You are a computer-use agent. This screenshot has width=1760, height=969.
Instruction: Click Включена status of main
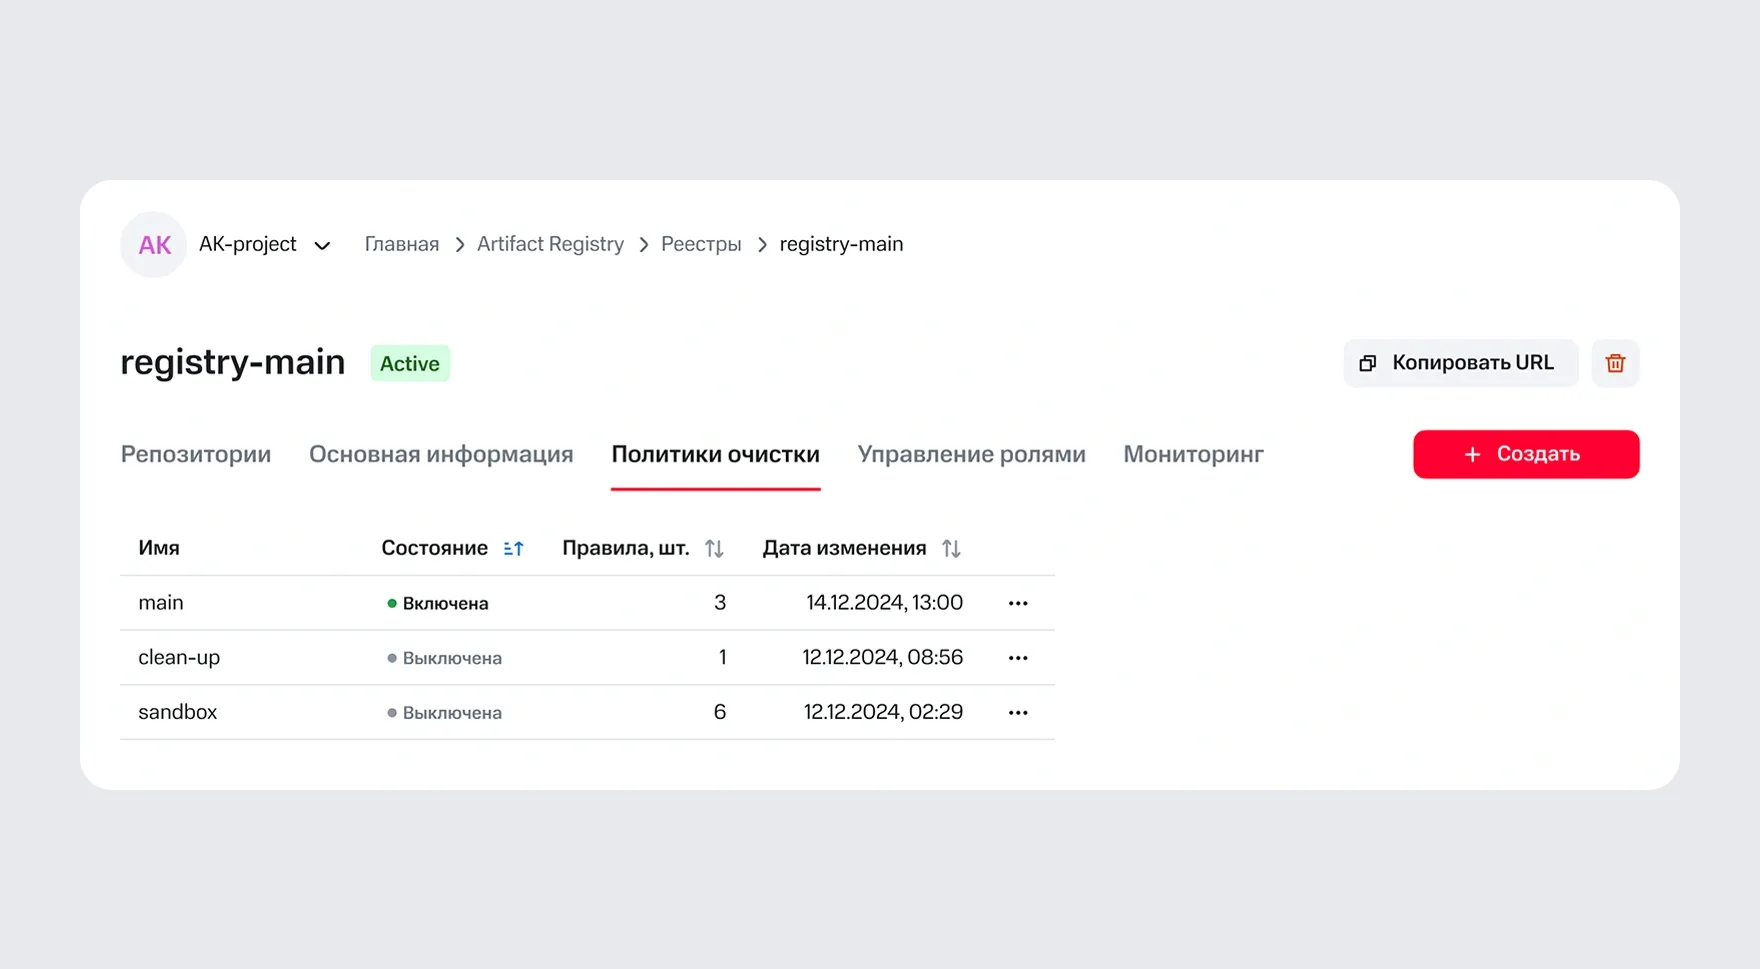(438, 603)
